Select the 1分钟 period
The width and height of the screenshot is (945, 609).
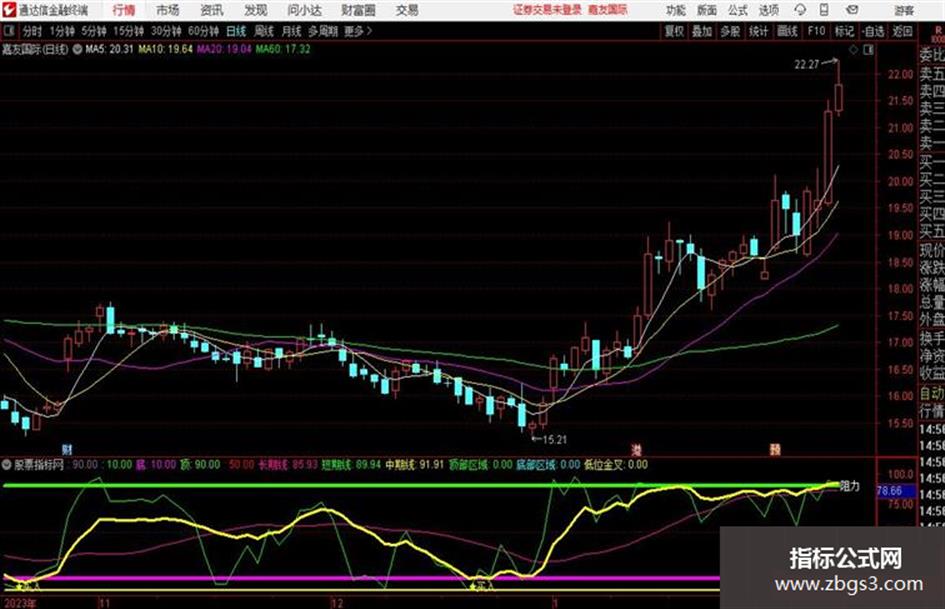click(62, 31)
